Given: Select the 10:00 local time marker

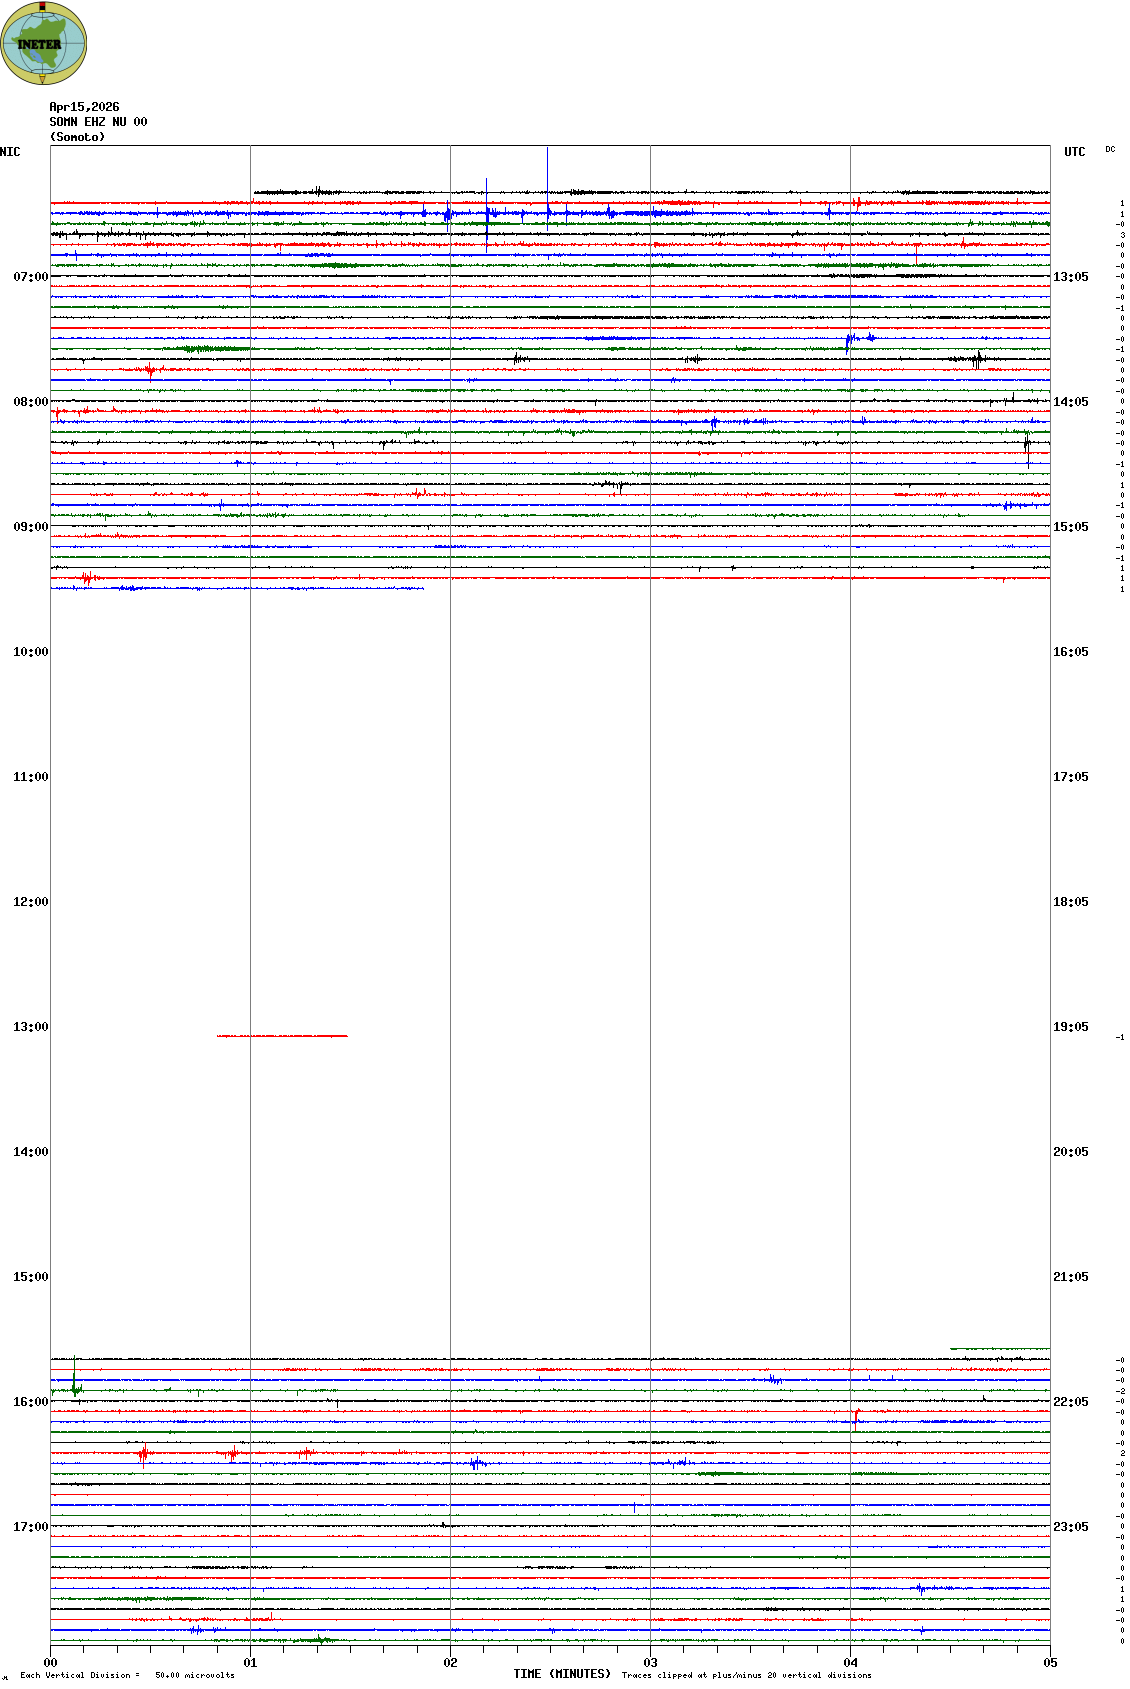Looking at the screenshot, I should coord(30,652).
